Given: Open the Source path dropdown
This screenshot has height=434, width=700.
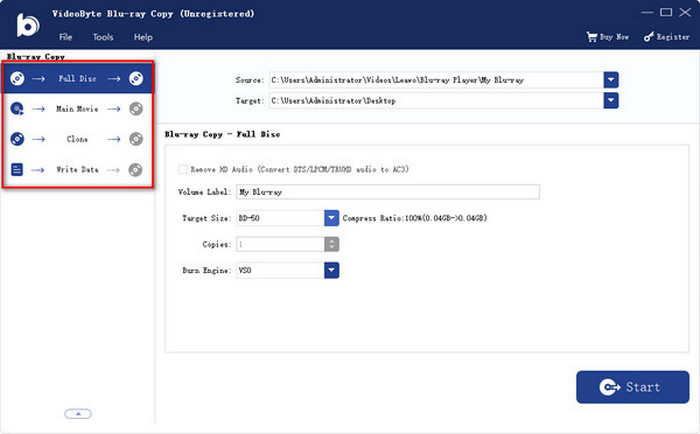Looking at the screenshot, I should tap(611, 80).
